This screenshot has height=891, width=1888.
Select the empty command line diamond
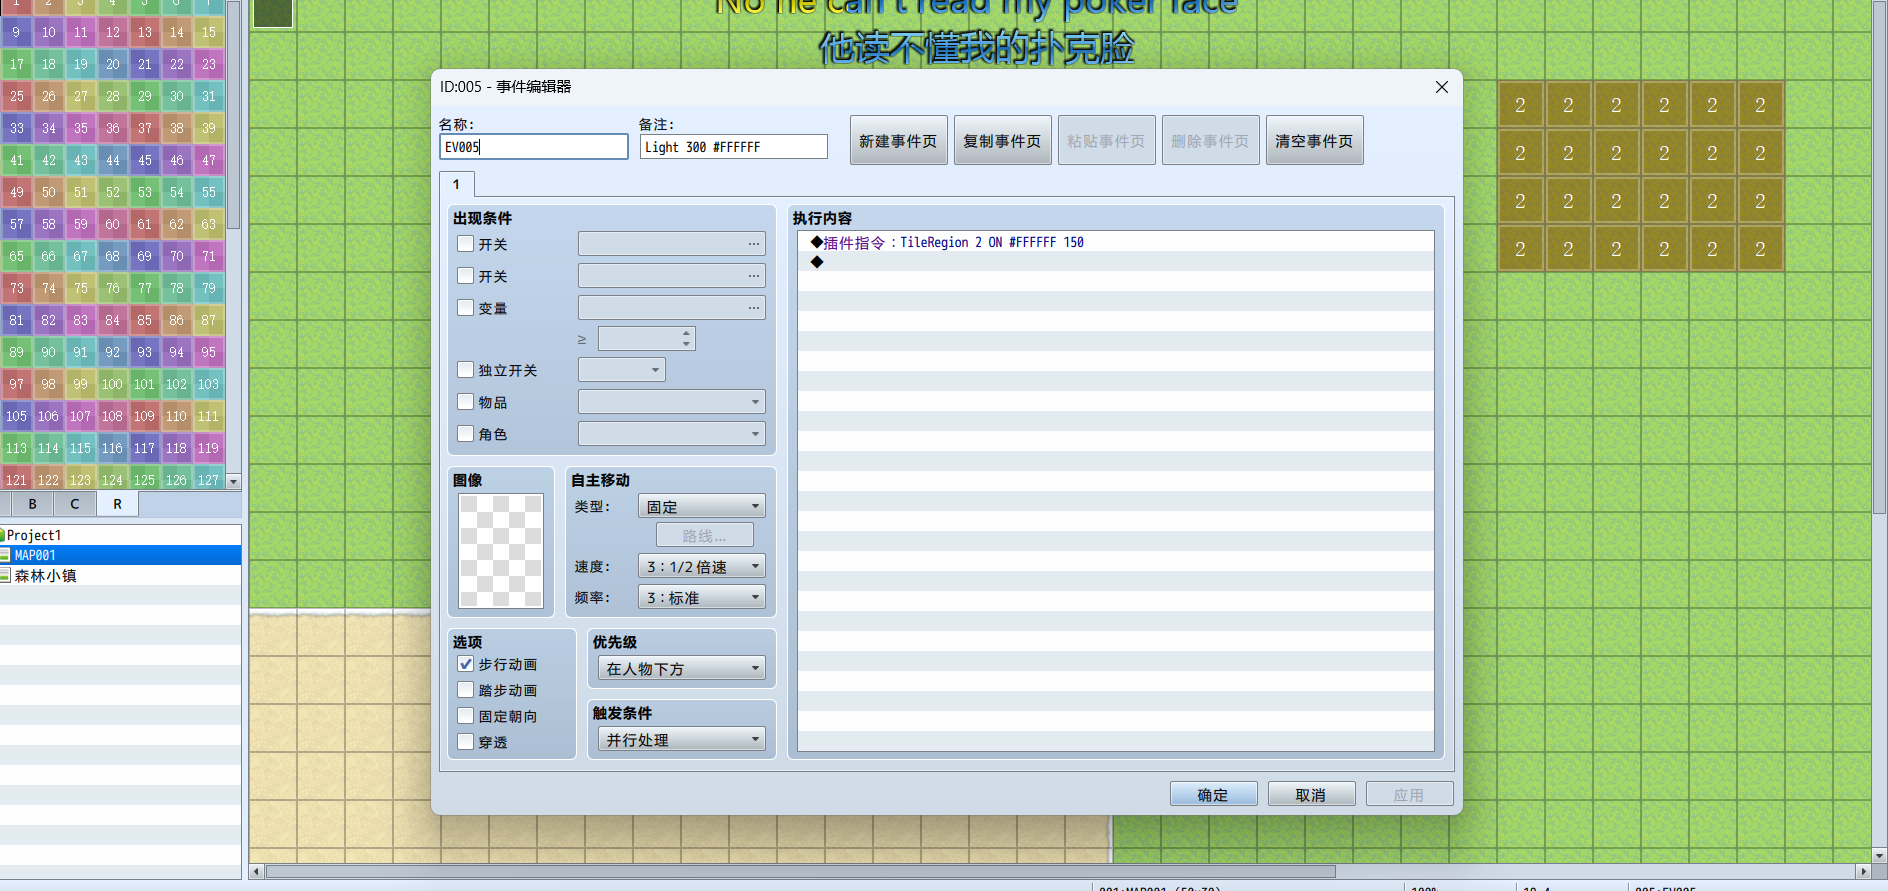pos(817,262)
